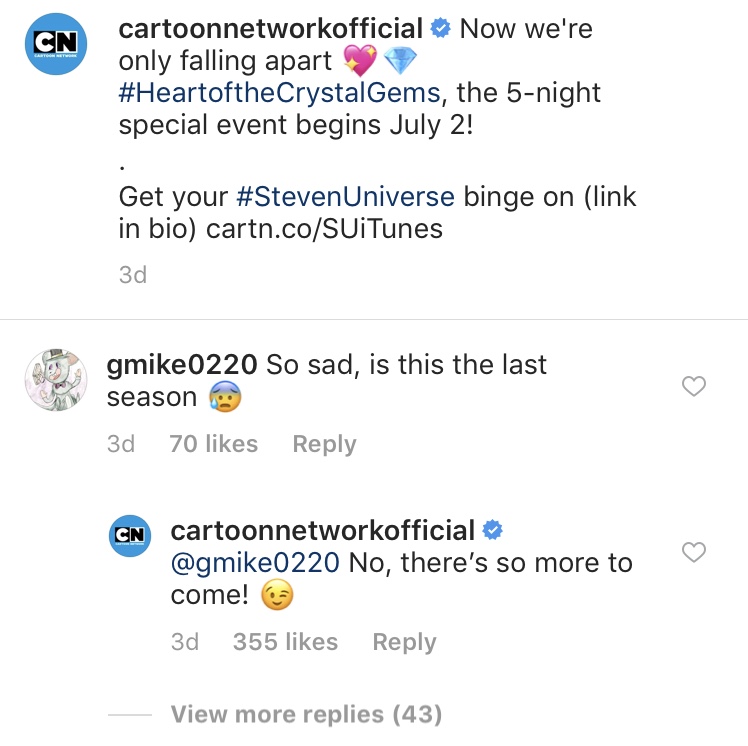Tap the small CN avatar beside the reply
Screen dimensions: 748x746
click(x=130, y=536)
